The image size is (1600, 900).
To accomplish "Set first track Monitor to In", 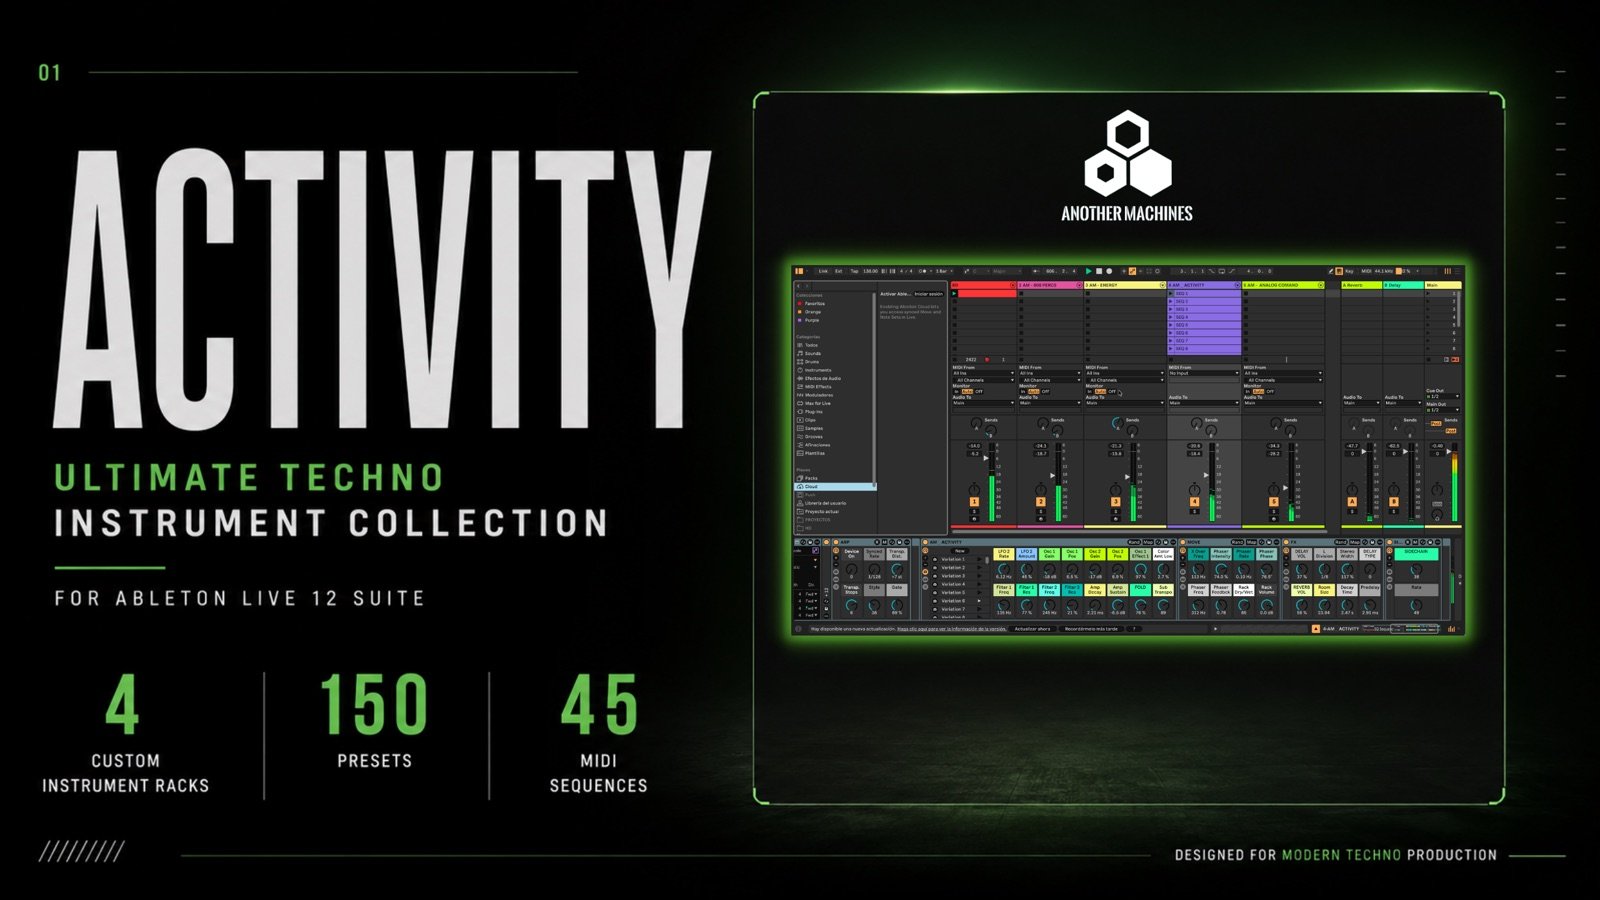I will click(956, 392).
